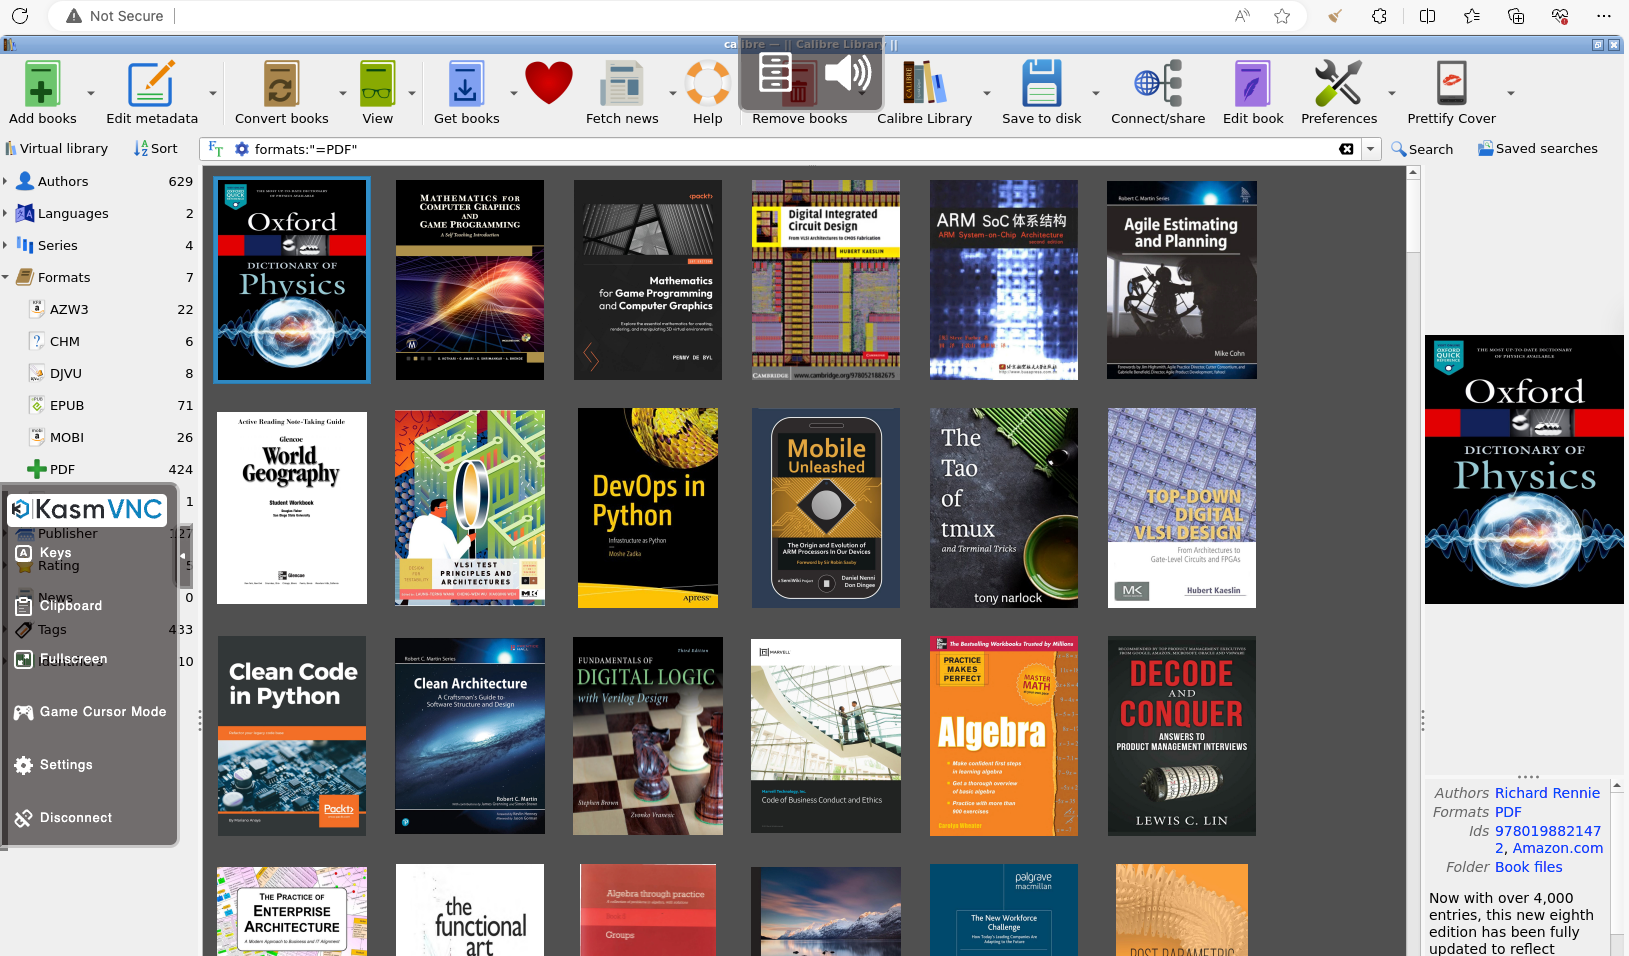Click the Search button
This screenshot has width=1629, height=956.
coord(1421,149)
